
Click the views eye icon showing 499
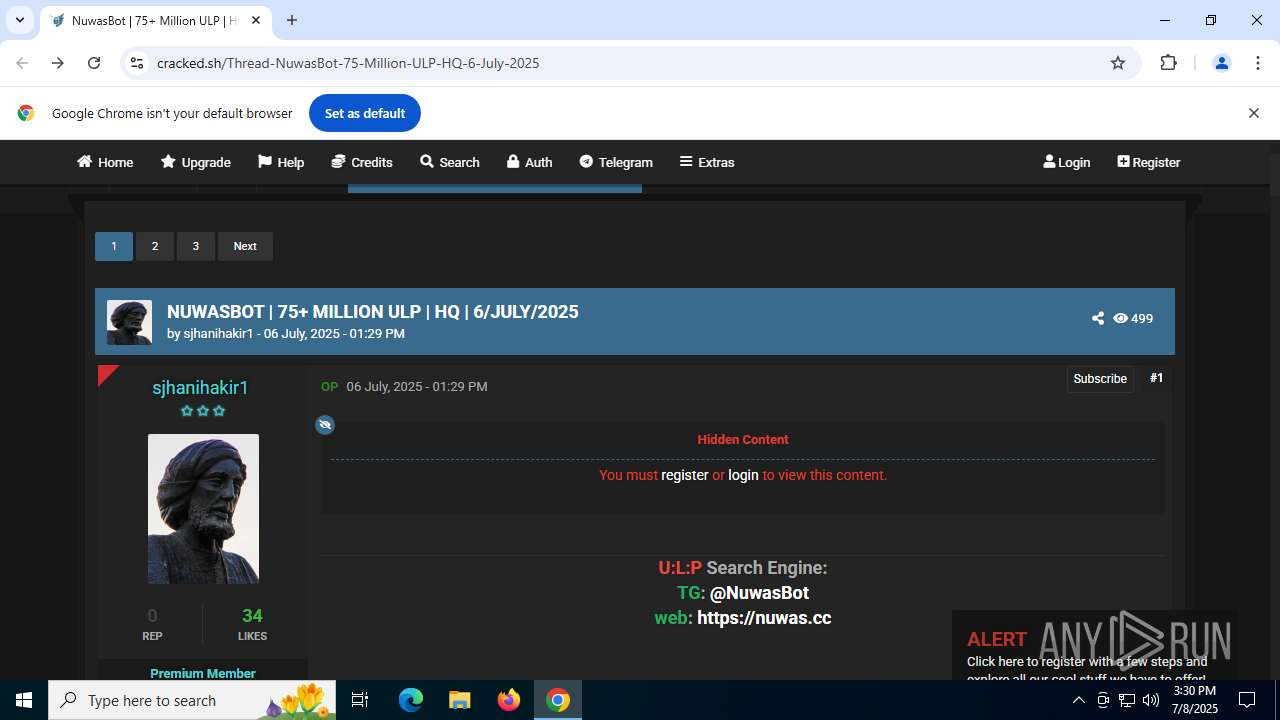coord(1121,318)
